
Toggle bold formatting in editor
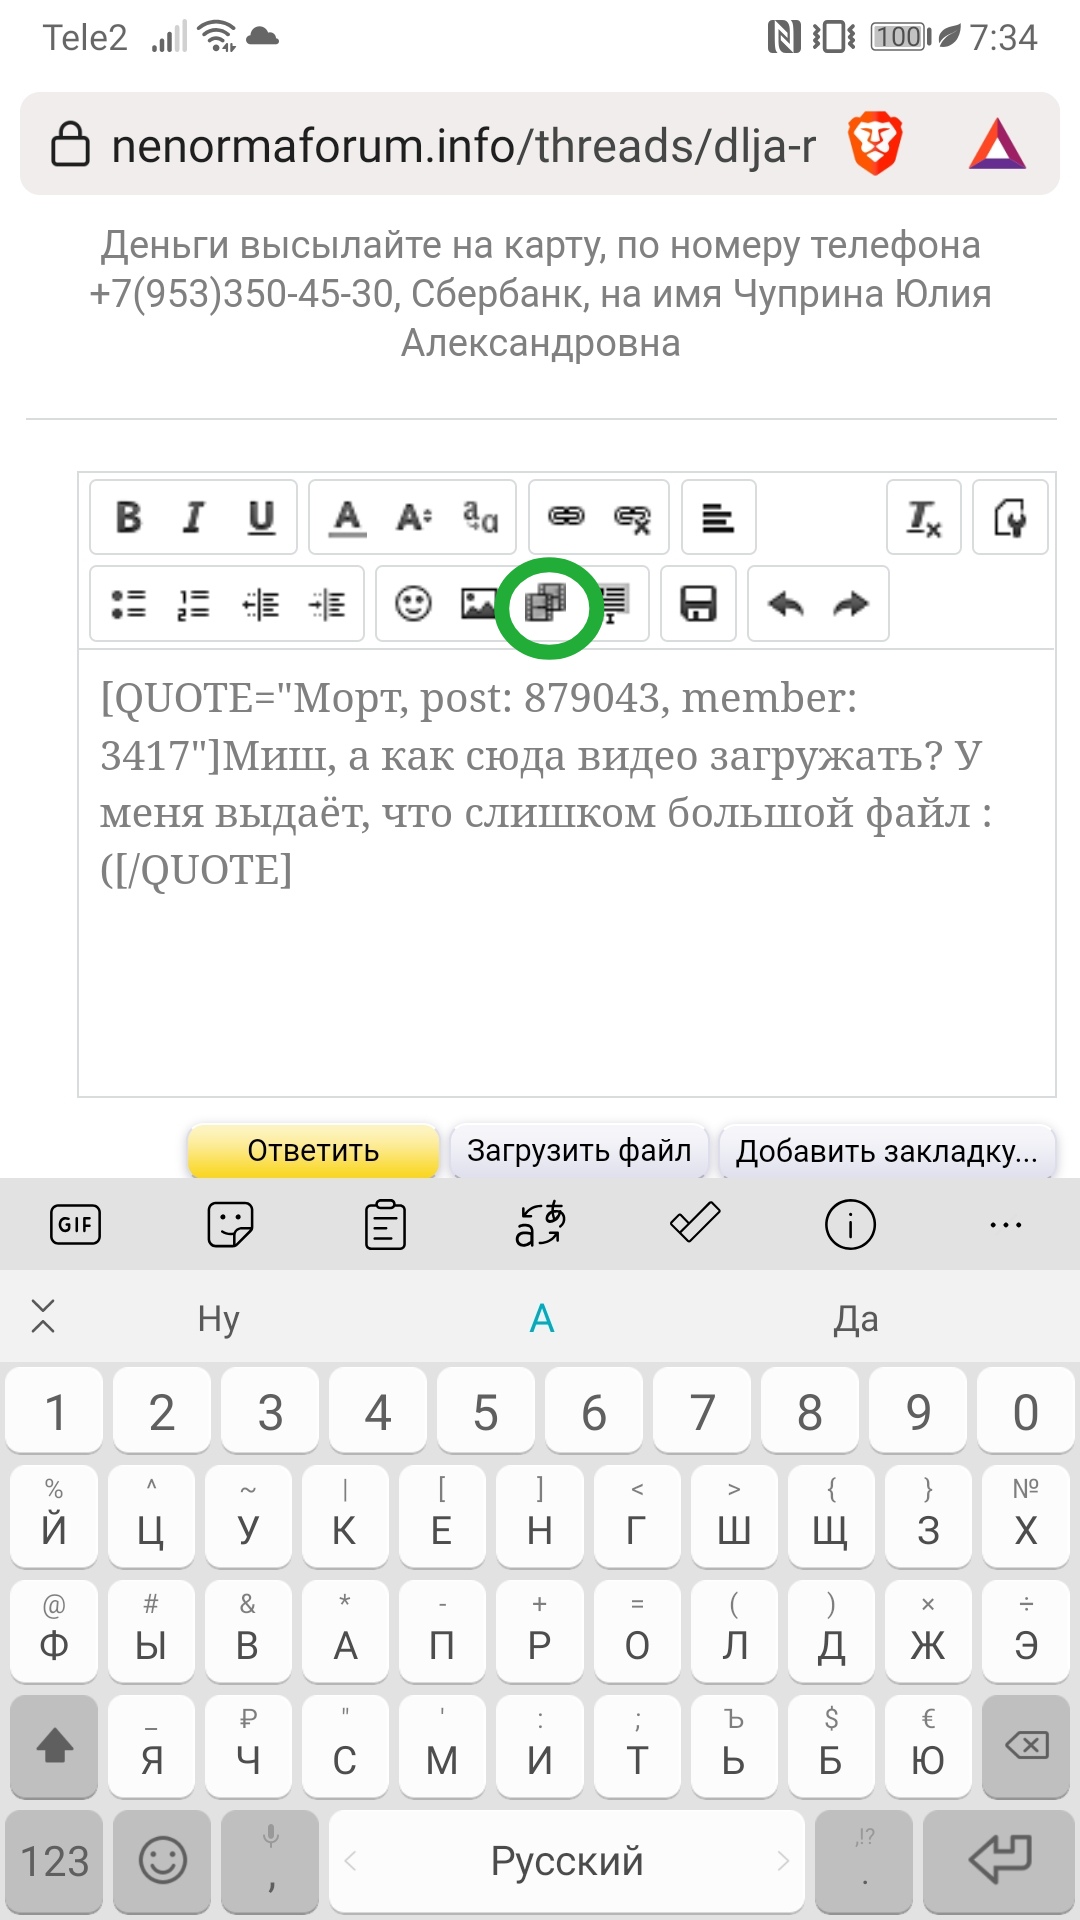click(129, 517)
